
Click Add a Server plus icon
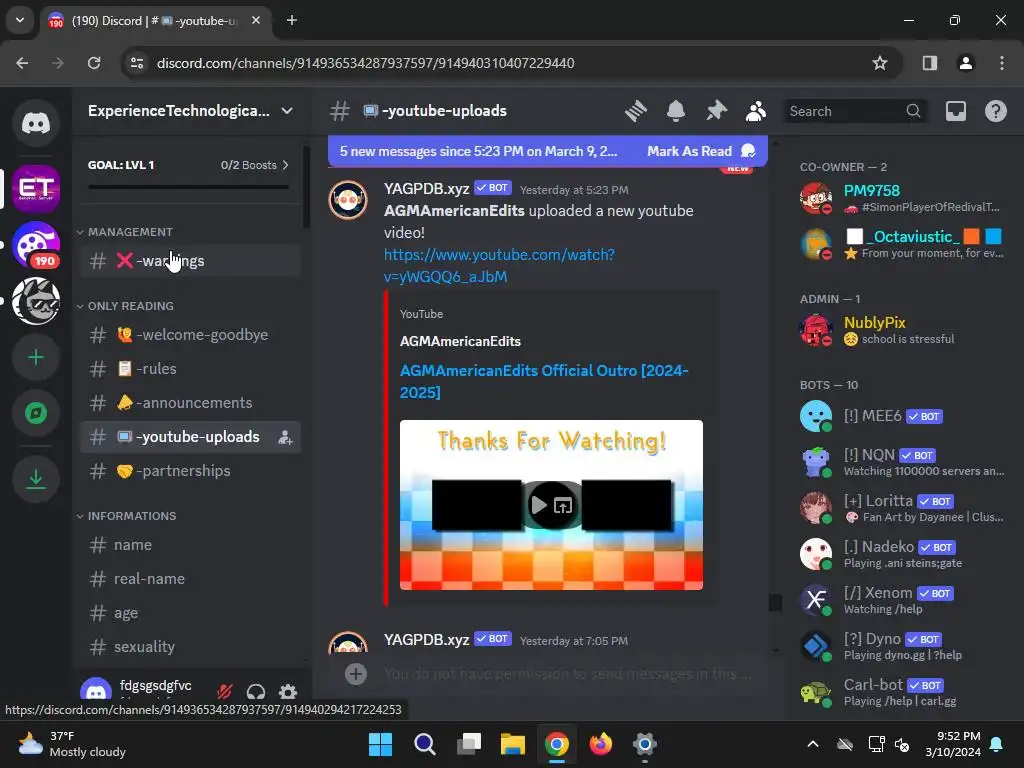(x=36, y=357)
